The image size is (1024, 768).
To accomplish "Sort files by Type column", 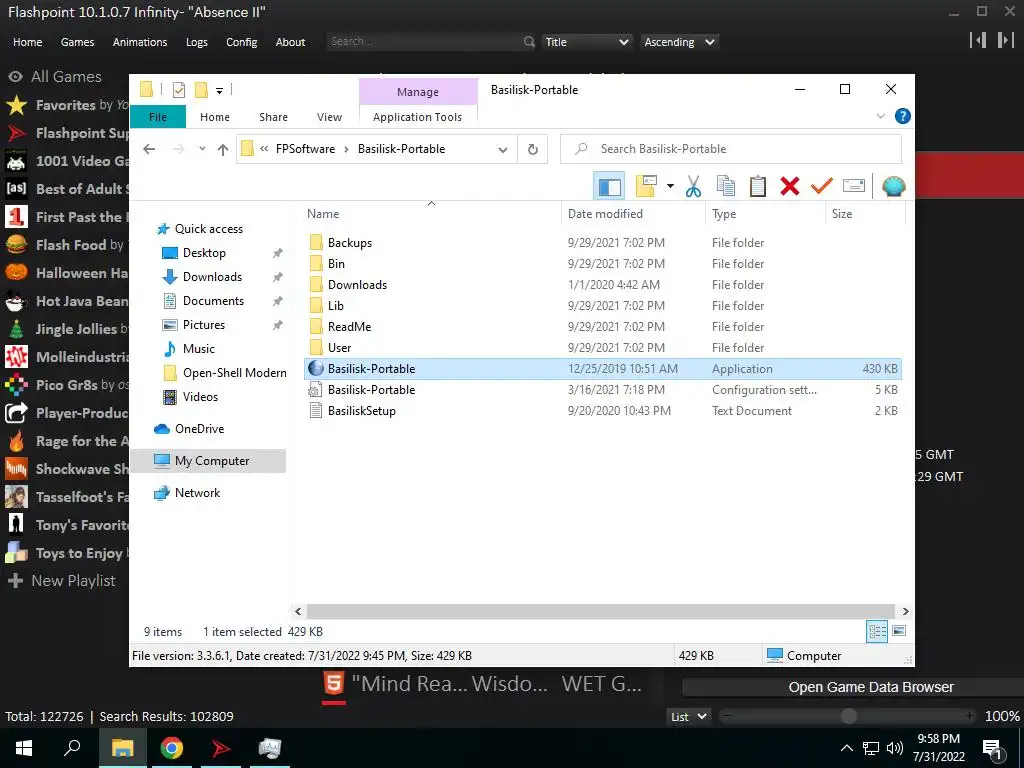I will 765,214.
